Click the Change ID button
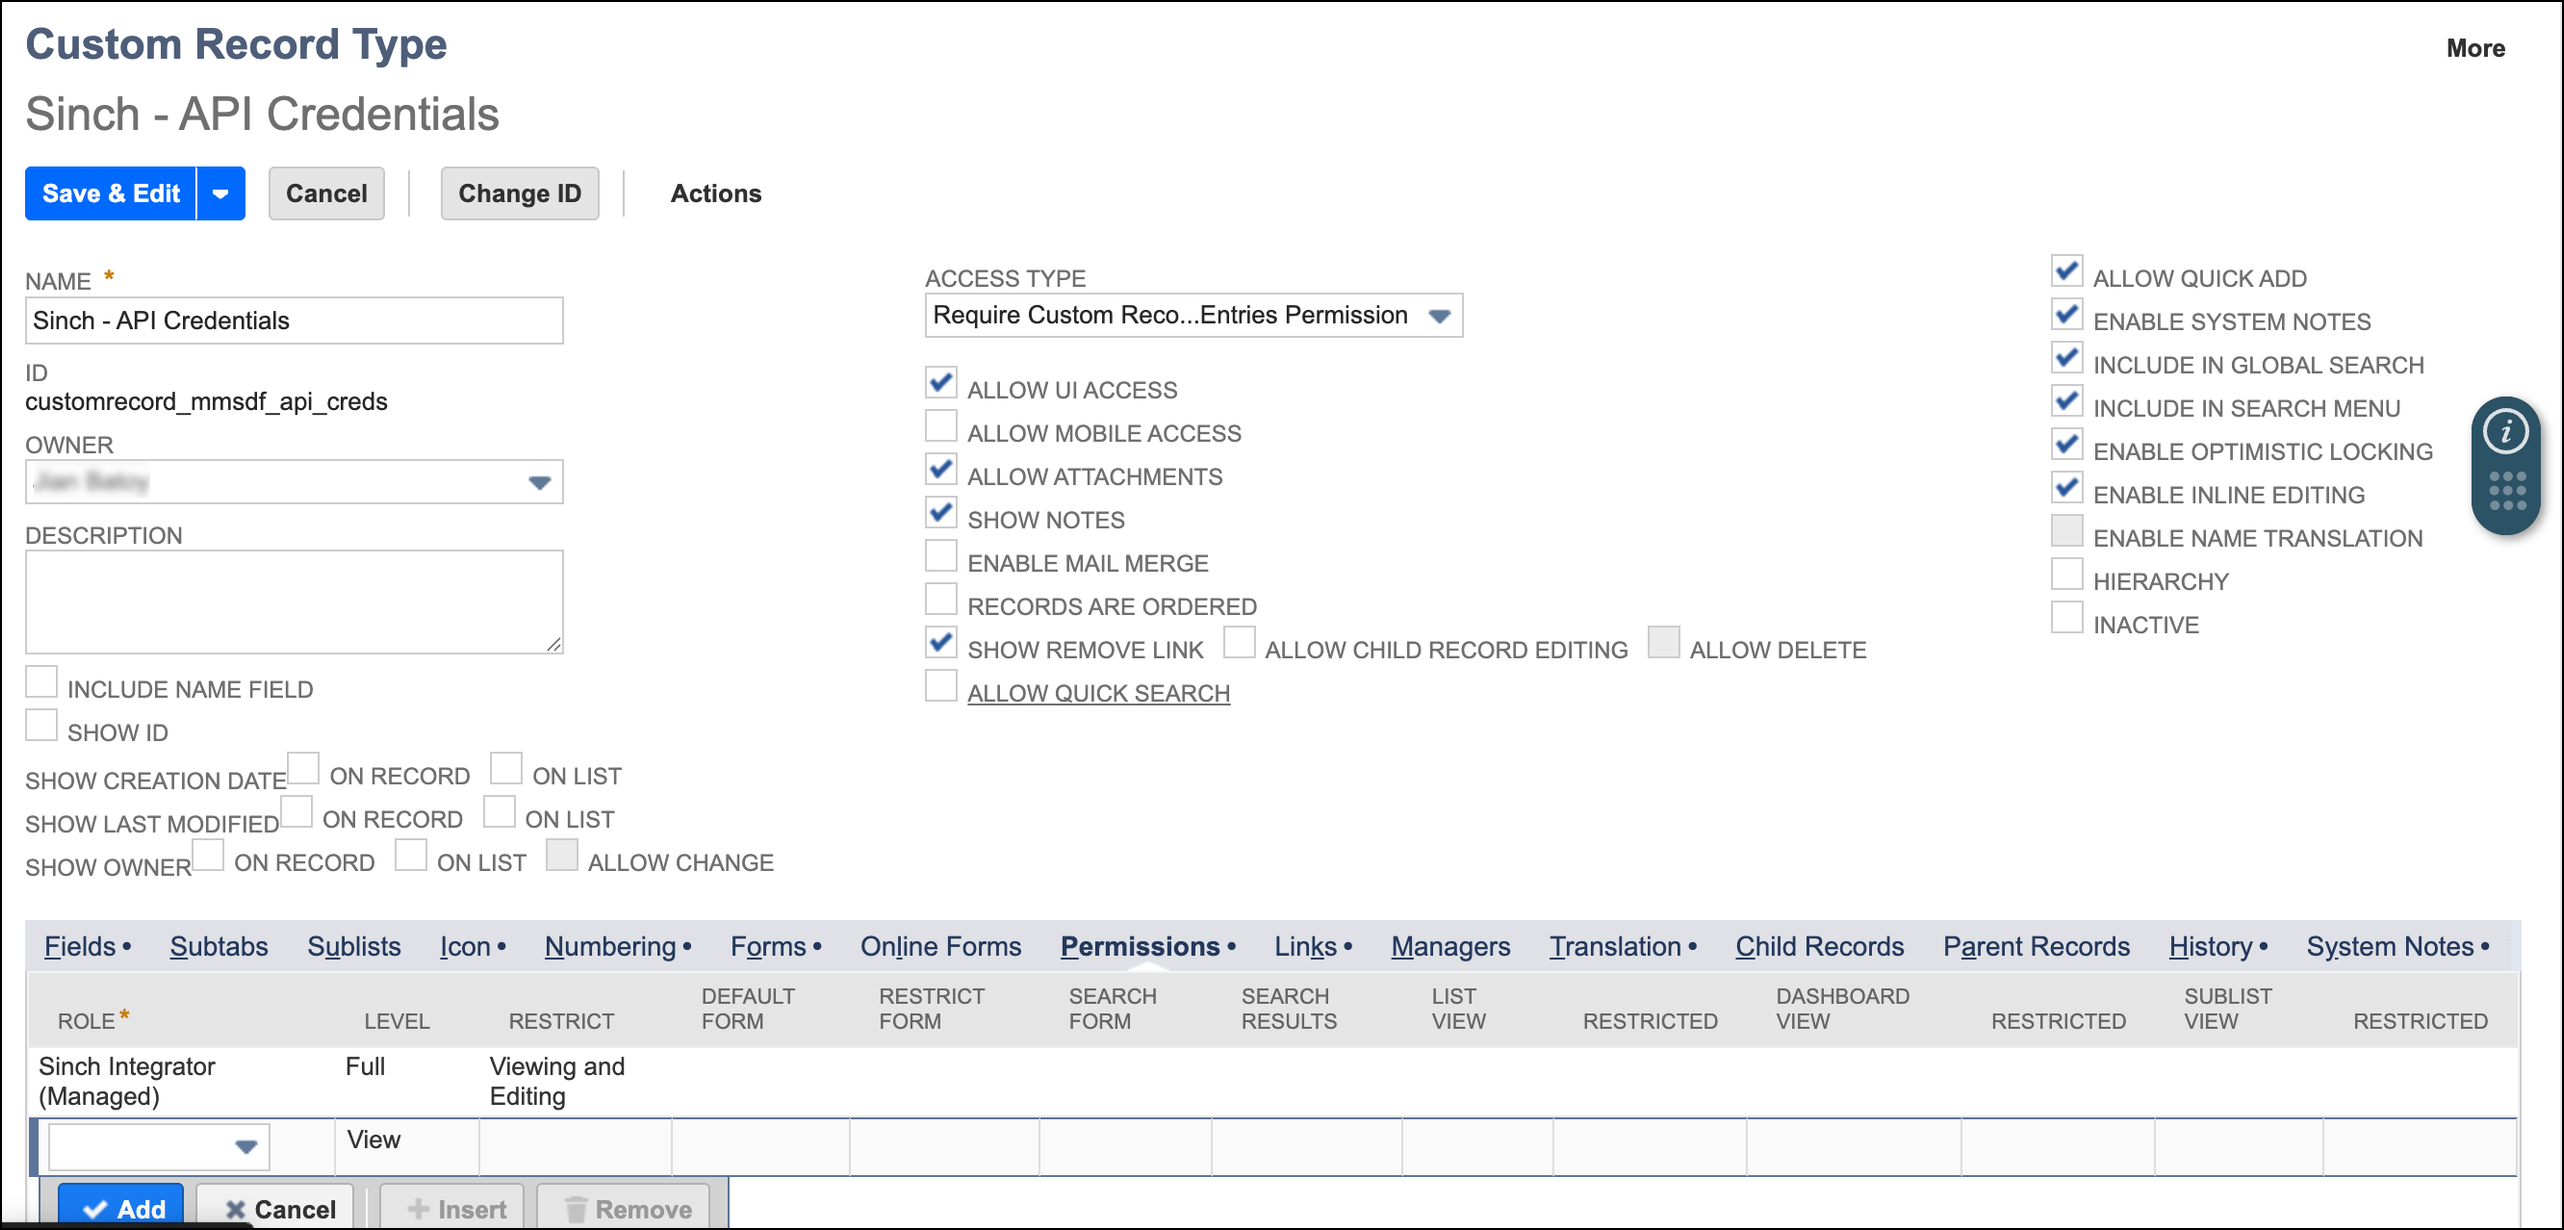The width and height of the screenshot is (2564, 1230). 519,193
